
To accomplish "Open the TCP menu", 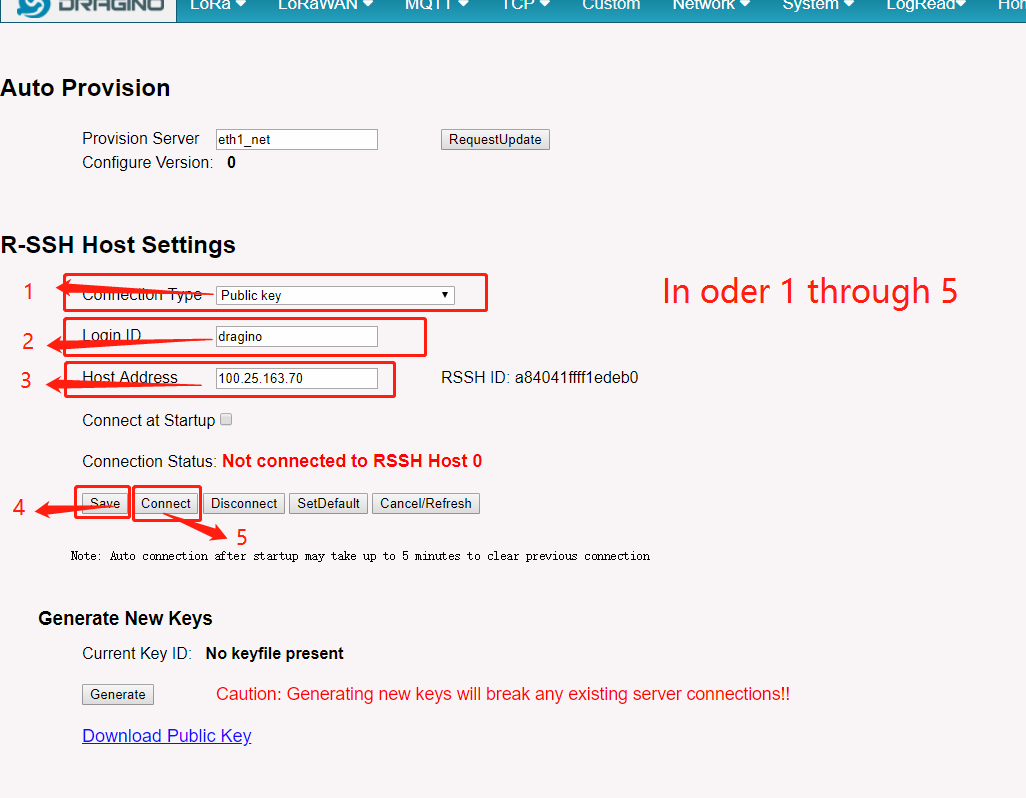I will 525,5.
